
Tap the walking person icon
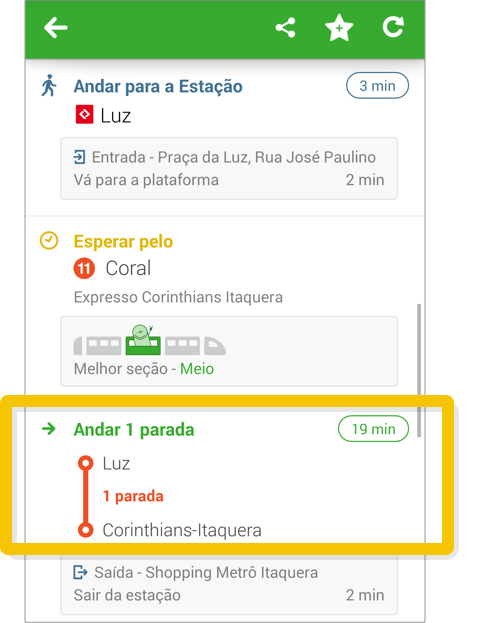(49, 85)
